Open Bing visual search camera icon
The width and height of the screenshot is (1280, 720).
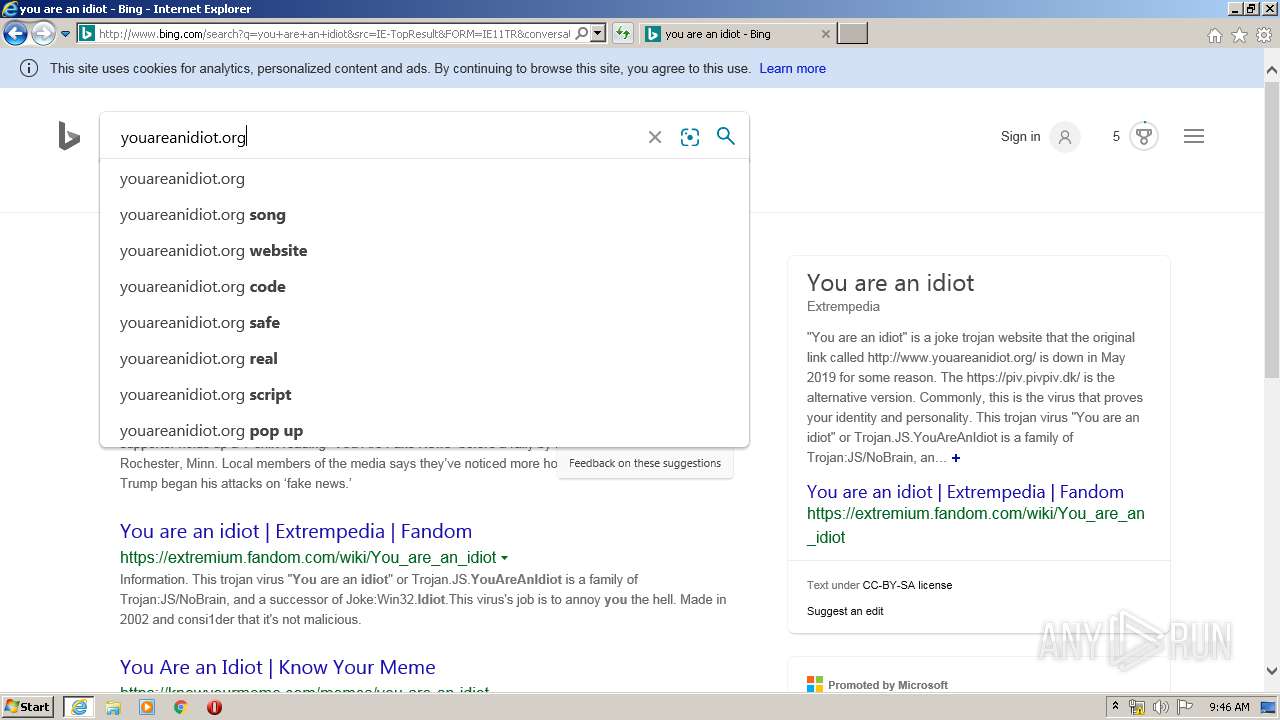click(690, 137)
